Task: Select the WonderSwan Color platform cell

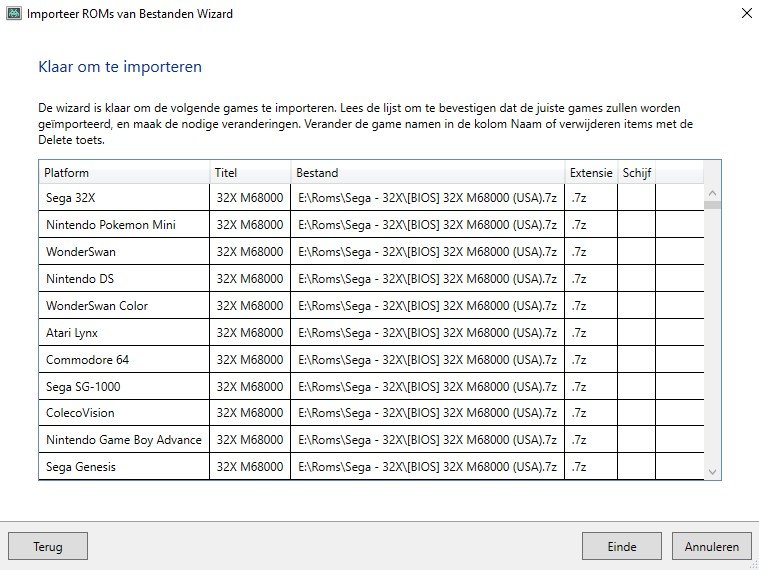Action: click(x=124, y=306)
